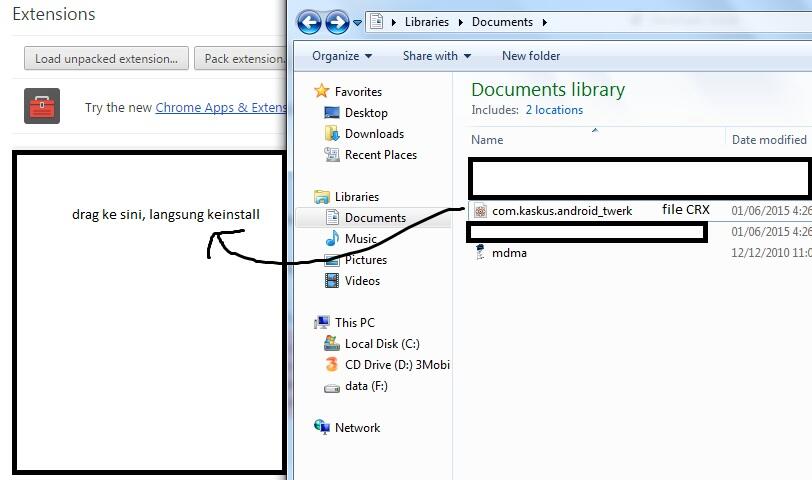Viewport: 812px width, 480px height.
Task: Click the New folder button
Action: 531,56
